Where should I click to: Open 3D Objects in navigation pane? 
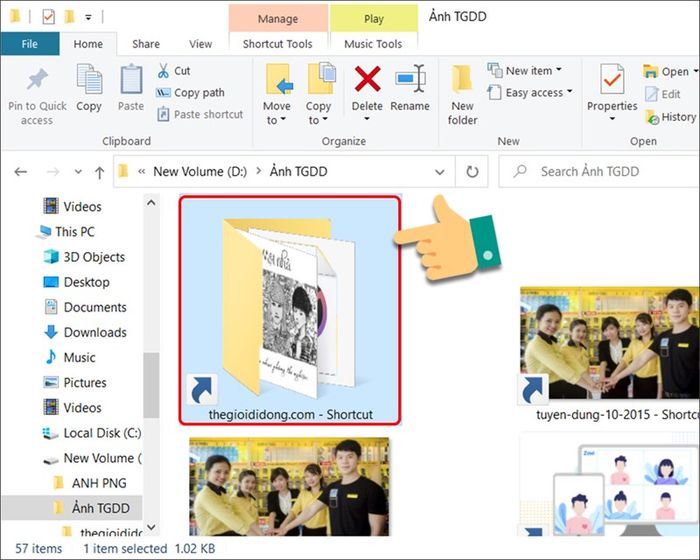(x=84, y=257)
